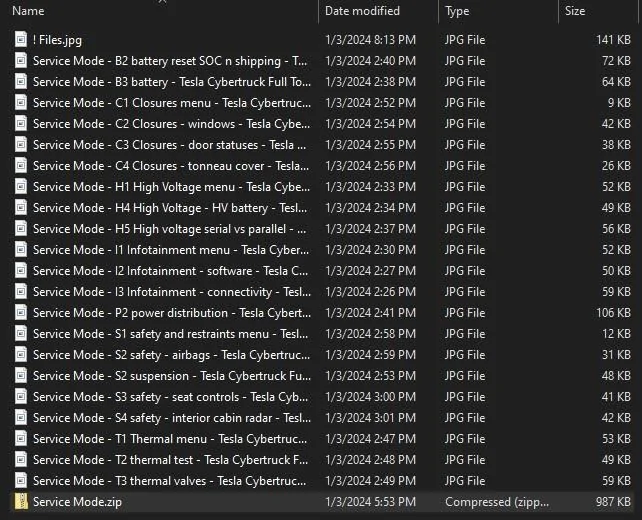Click the file icon for B2 battery reset SOC

(21, 61)
